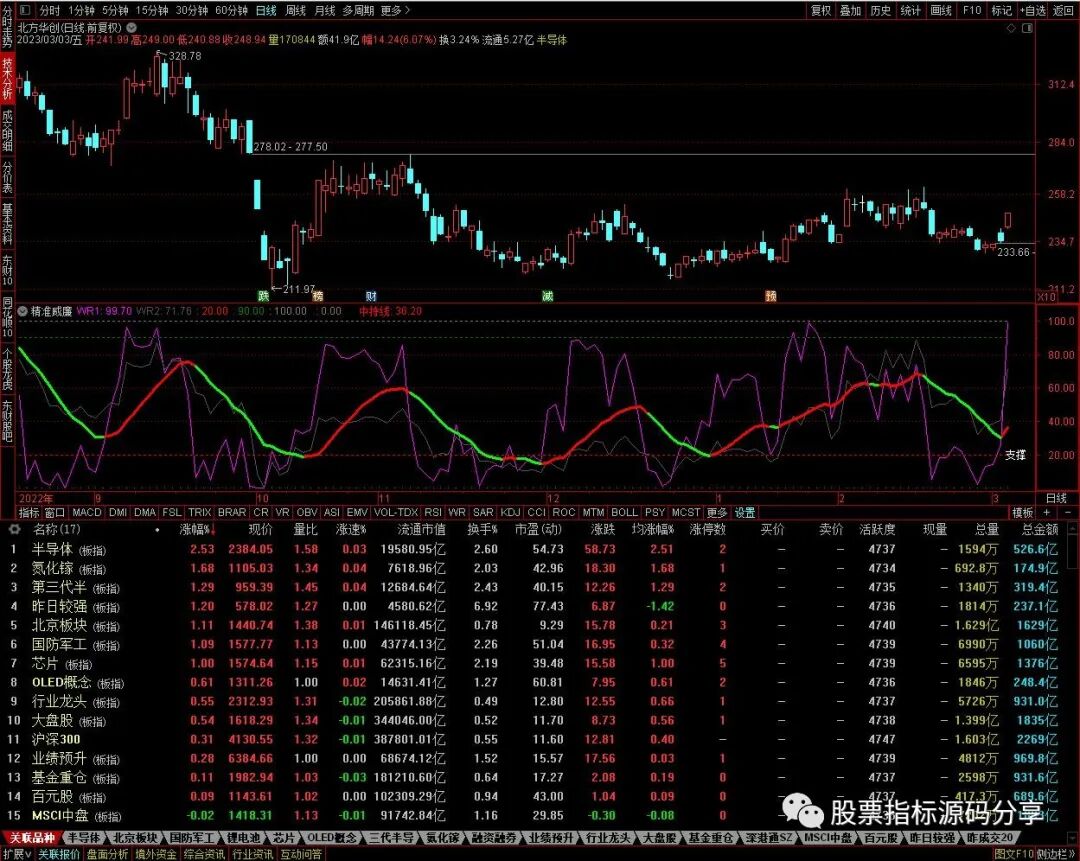Open the 综合资讯 bottom tab

click(x=205, y=854)
